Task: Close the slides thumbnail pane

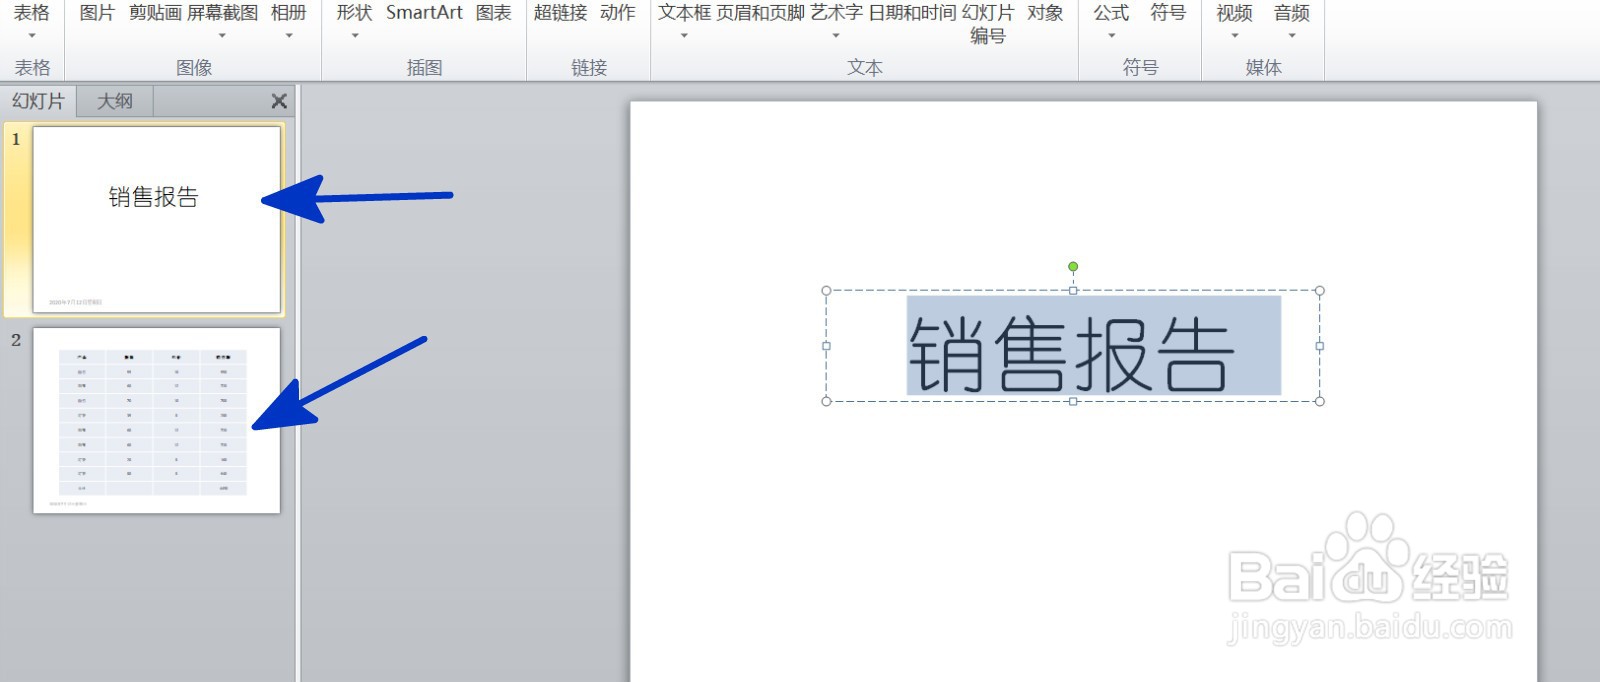Action: [x=279, y=101]
